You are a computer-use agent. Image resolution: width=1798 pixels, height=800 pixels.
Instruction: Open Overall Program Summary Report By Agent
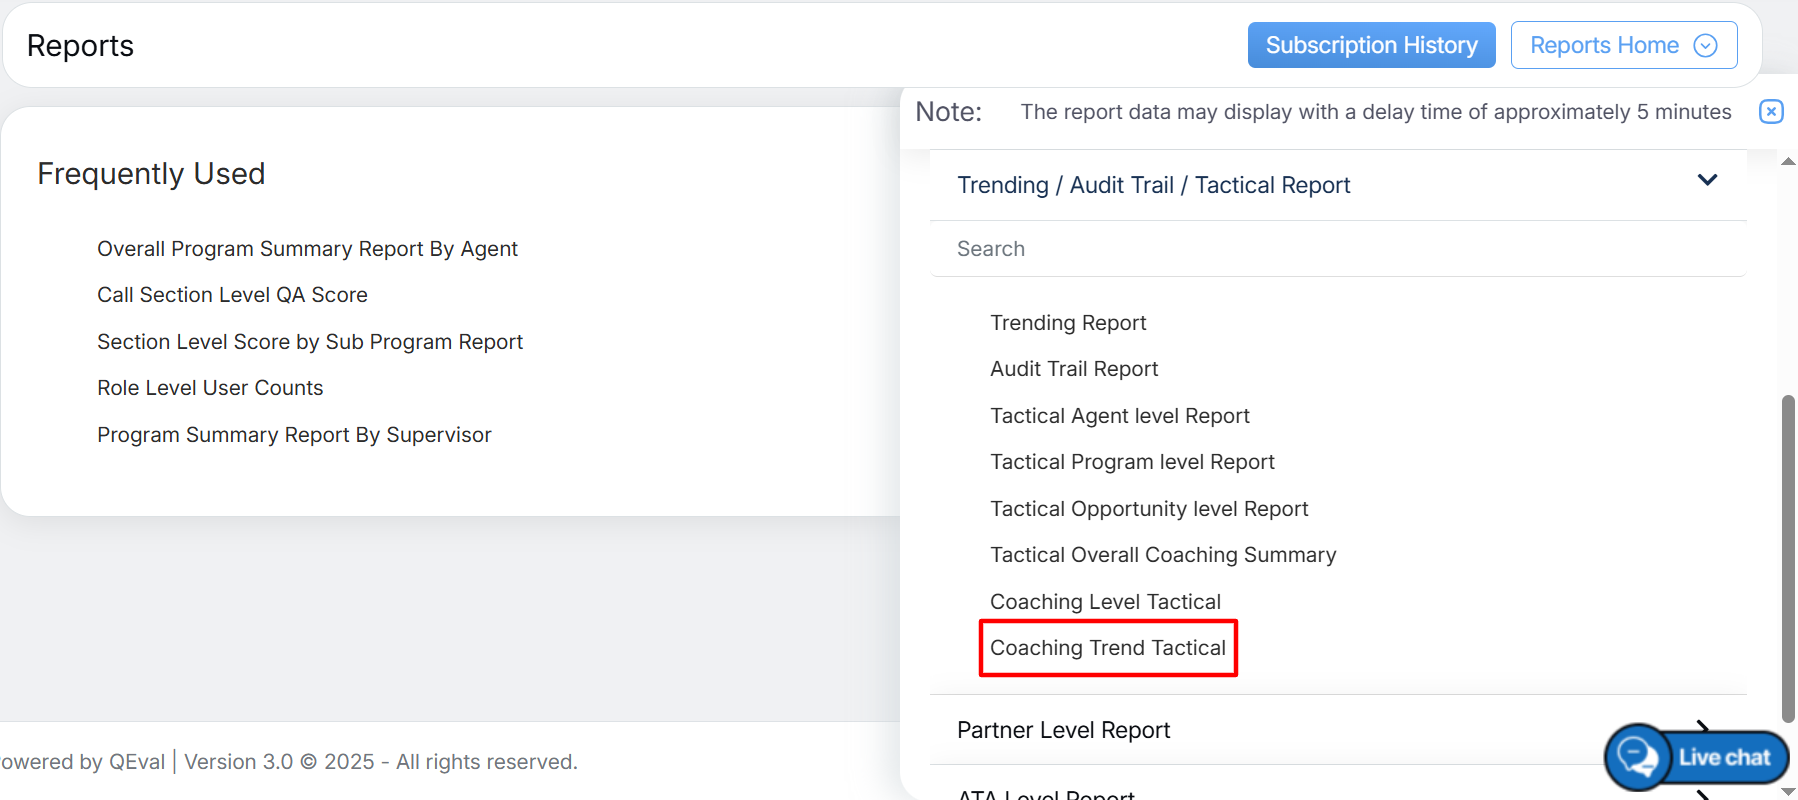tap(307, 249)
